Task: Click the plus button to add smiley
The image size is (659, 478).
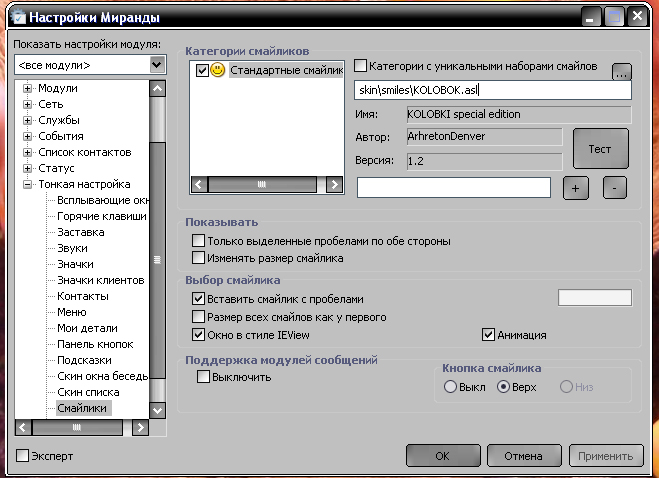Action: click(x=577, y=187)
